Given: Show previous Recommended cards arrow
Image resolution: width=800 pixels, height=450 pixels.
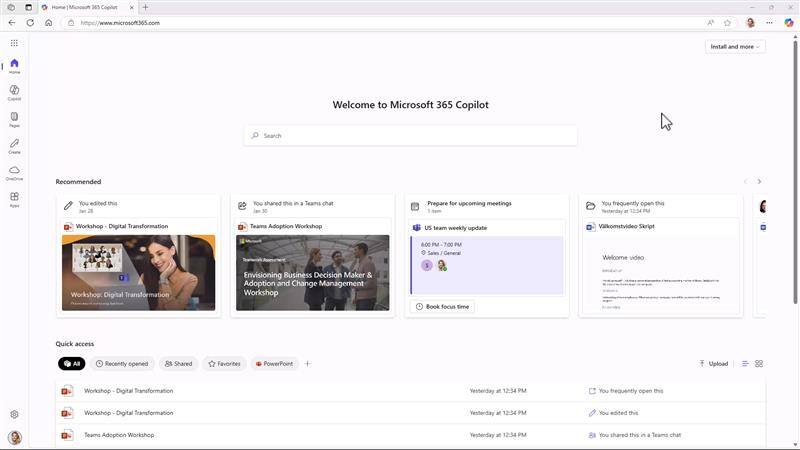Looking at the screenshot, I should [745, 181].
